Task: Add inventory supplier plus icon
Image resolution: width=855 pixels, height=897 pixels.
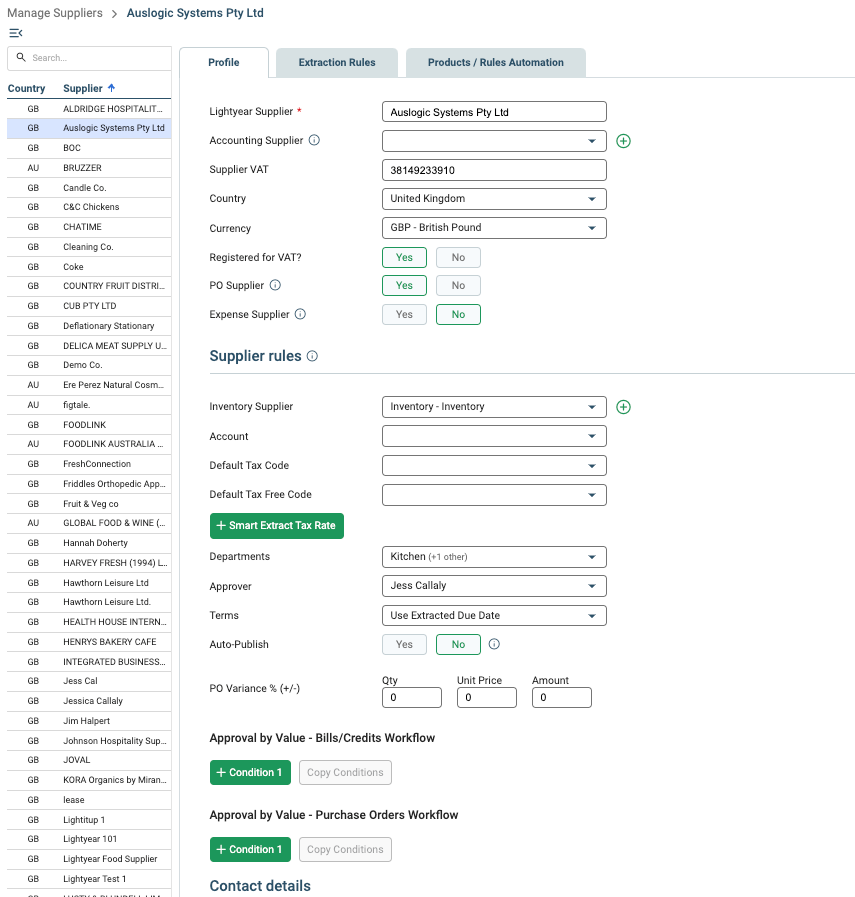Action: (623, 407)
